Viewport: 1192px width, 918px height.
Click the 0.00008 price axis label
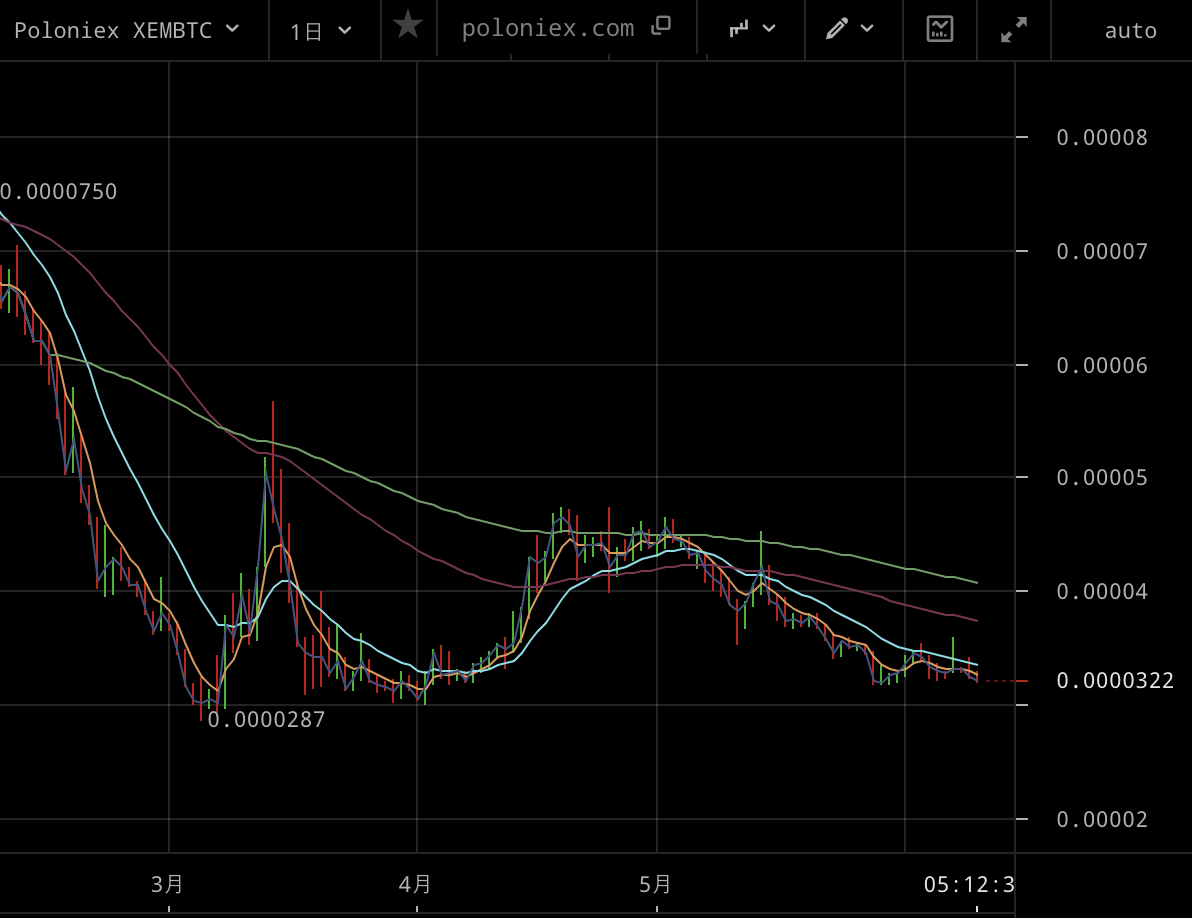coord(1102,138)
